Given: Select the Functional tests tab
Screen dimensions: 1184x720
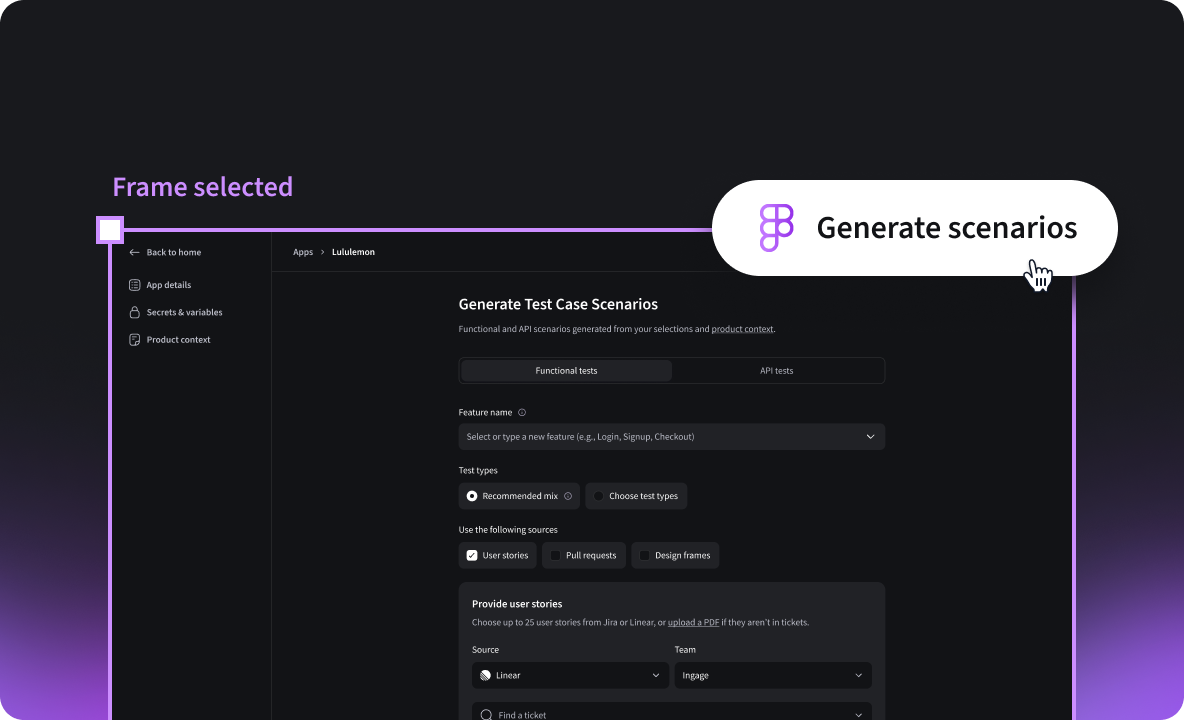Looking at the screenshot, I should pos(566,370).
